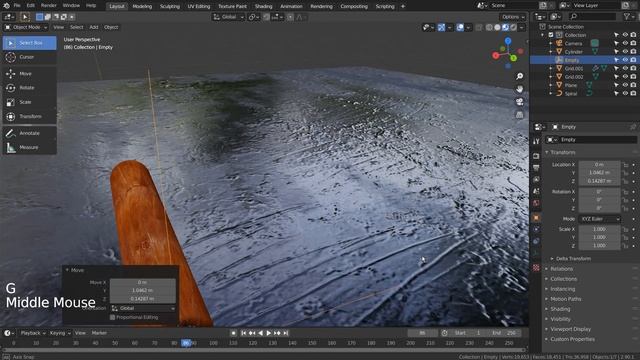
Task: Open the rotation Mode XYZ Euler dropdown
Action: click(x=600, y=219)
